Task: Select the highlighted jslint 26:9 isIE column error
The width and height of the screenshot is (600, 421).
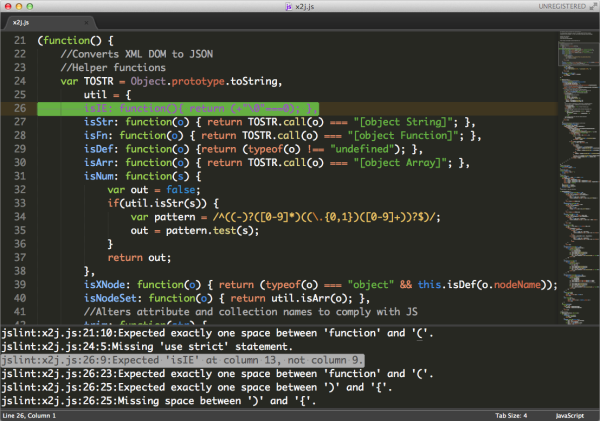Action: 182,360
